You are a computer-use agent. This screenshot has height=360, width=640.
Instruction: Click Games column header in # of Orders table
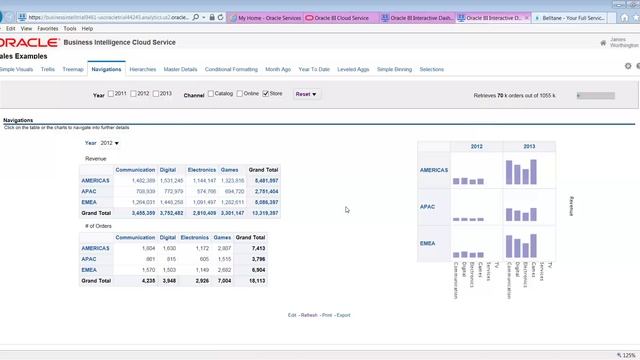pyautogui.click(x=222, y=237)
